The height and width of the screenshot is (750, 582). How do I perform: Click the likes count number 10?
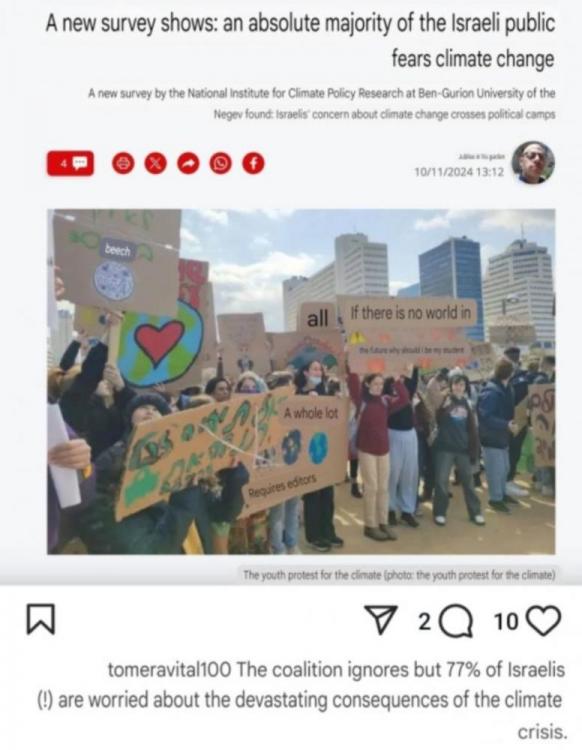(x=506, y=621)
